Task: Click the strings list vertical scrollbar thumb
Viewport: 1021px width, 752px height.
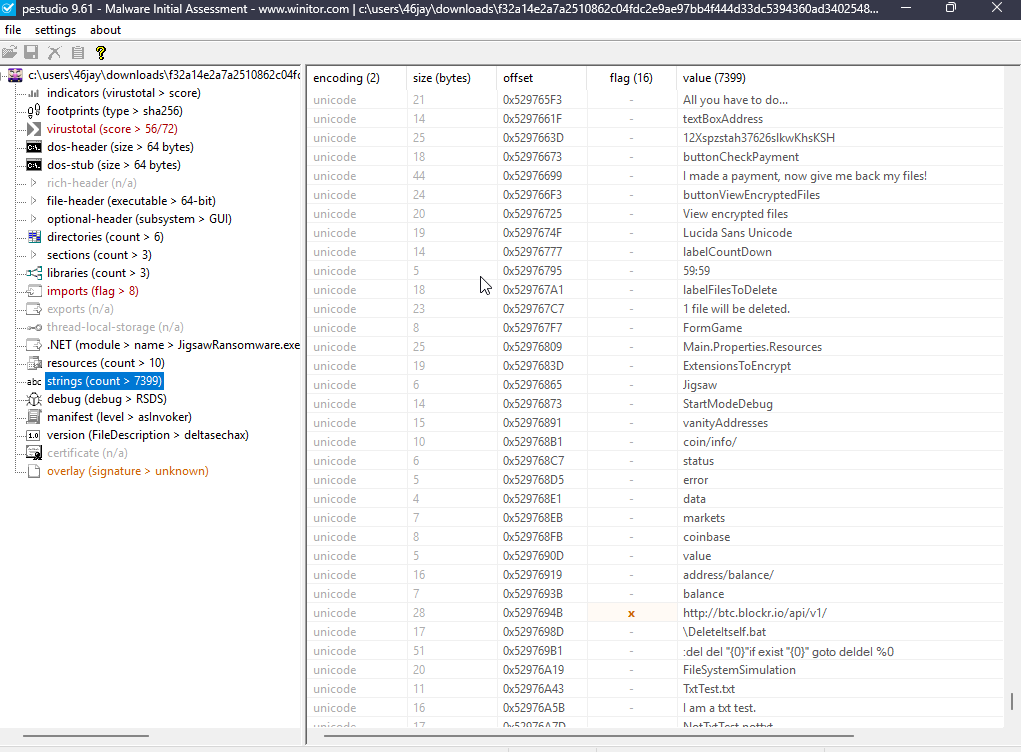Action: pos(1011,701)
